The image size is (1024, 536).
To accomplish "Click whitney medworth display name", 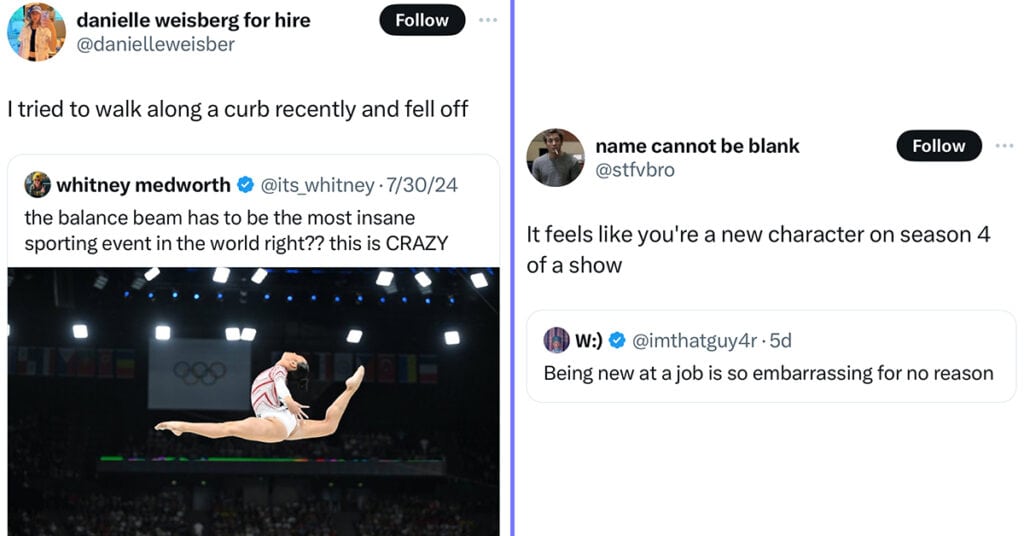I will 143,185.
